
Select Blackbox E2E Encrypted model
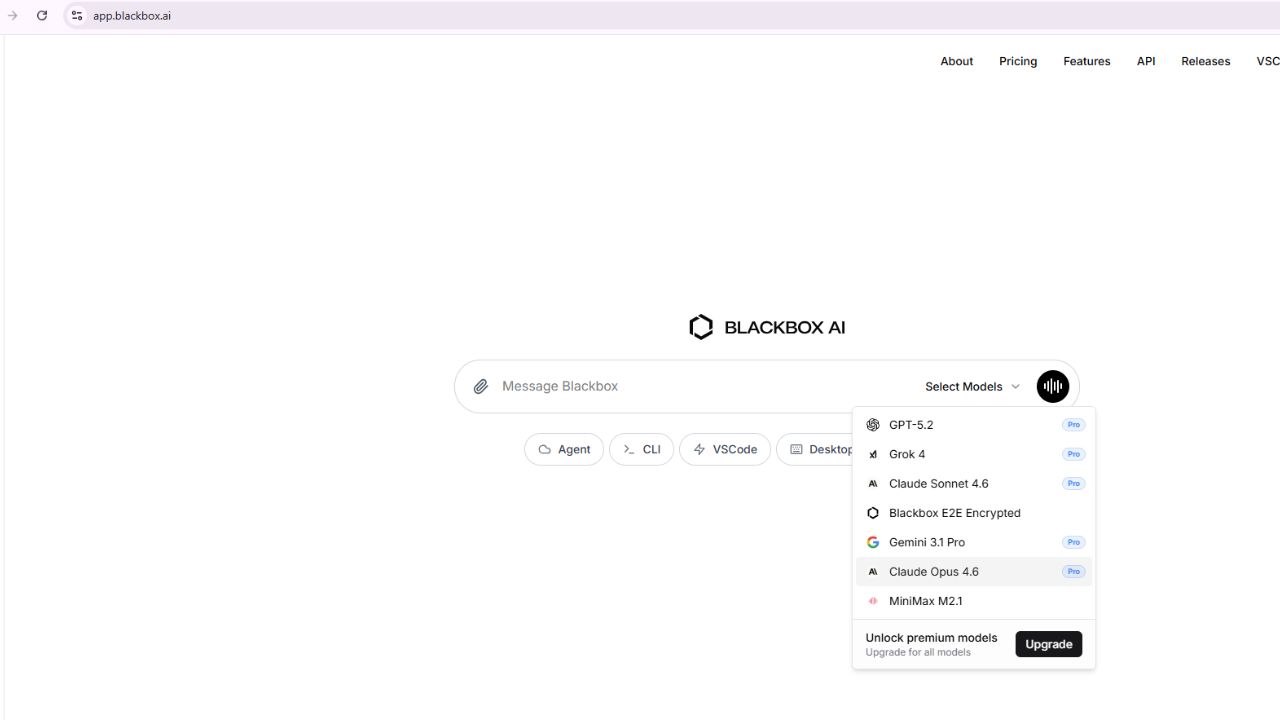tap(954, 513)
